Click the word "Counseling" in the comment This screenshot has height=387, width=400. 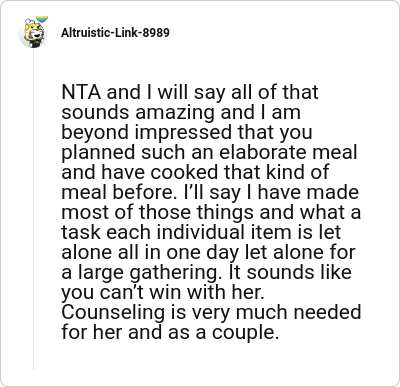tap(113, 313)
